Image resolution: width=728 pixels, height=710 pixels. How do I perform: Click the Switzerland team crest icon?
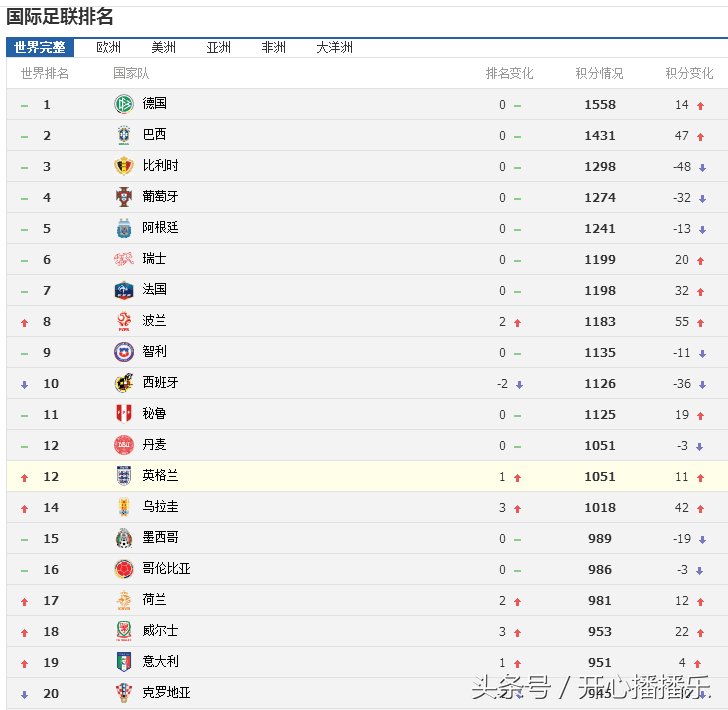click(x=124, y=259)
